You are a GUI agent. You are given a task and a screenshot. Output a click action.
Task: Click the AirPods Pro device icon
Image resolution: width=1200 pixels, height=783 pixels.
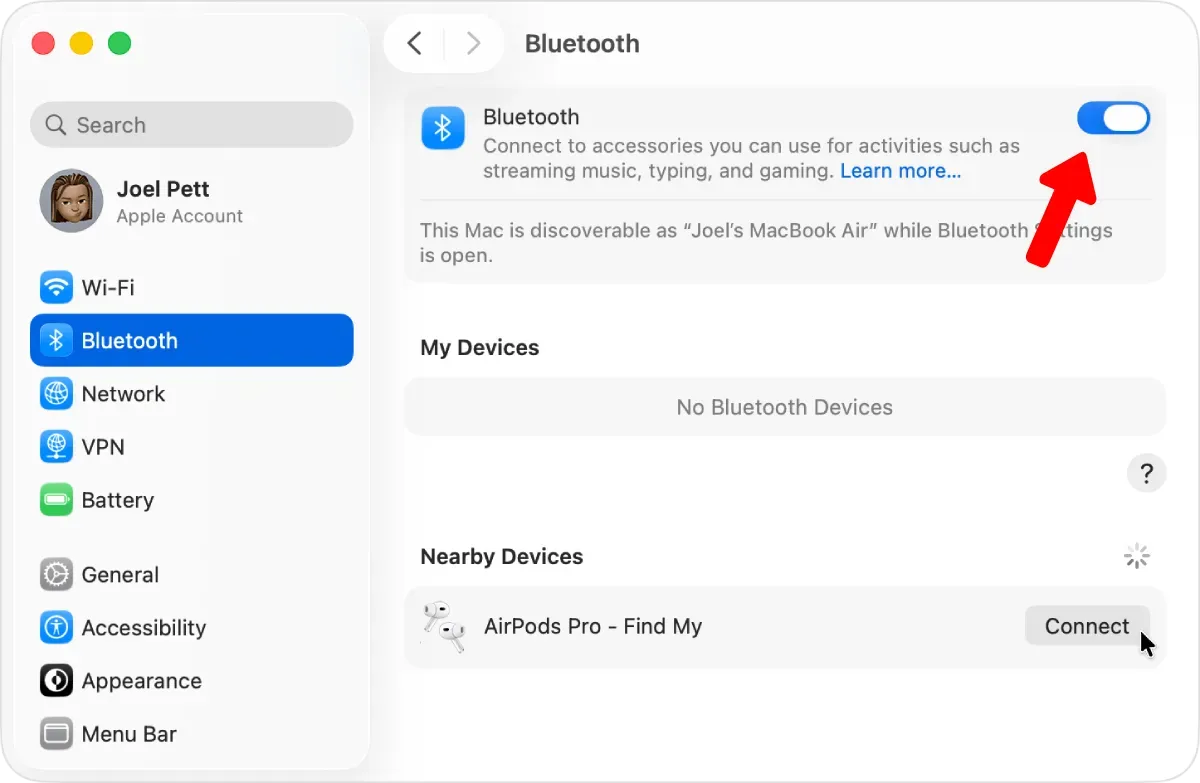click(444, 627)
